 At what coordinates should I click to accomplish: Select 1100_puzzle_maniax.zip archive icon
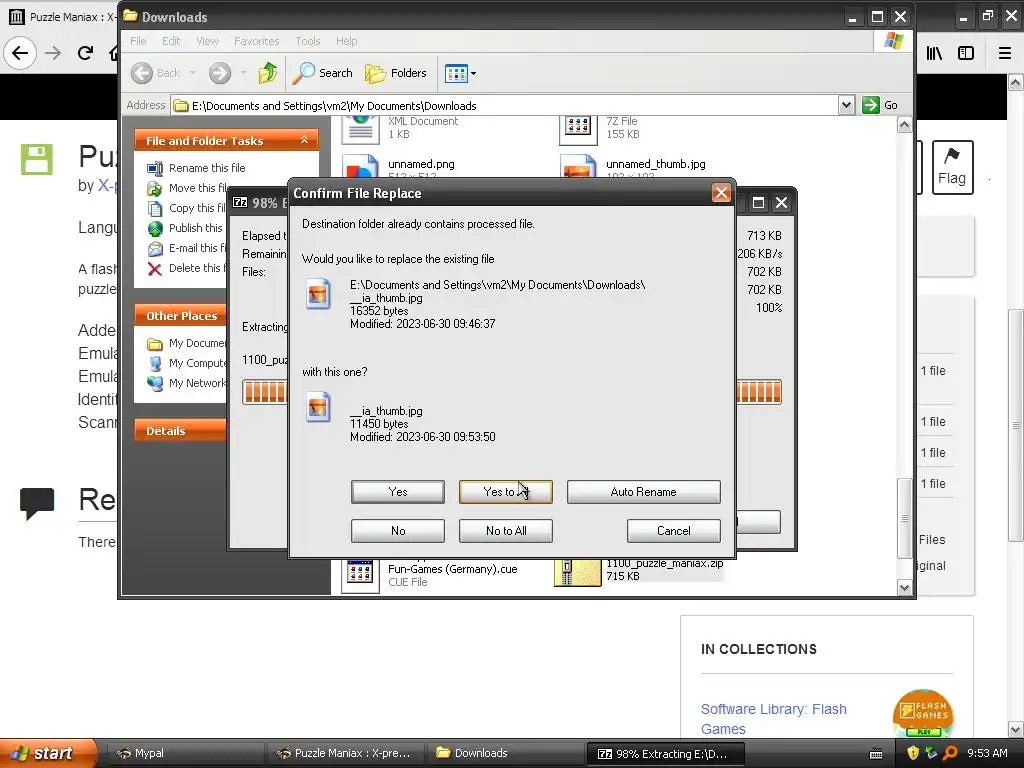click(x=577, y=572)
